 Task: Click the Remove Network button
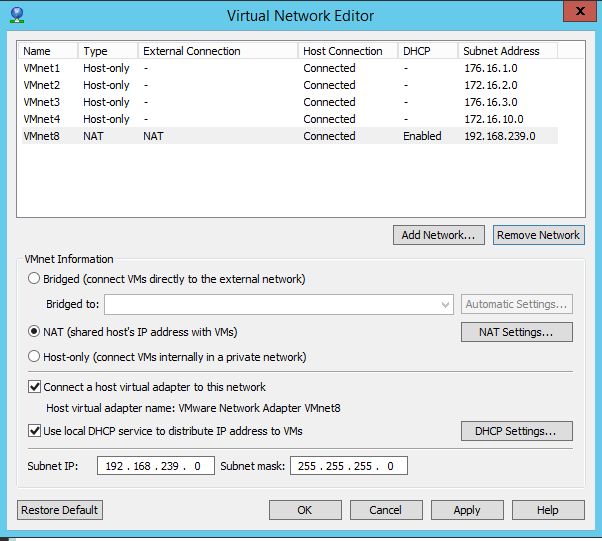tap(539, 235)
